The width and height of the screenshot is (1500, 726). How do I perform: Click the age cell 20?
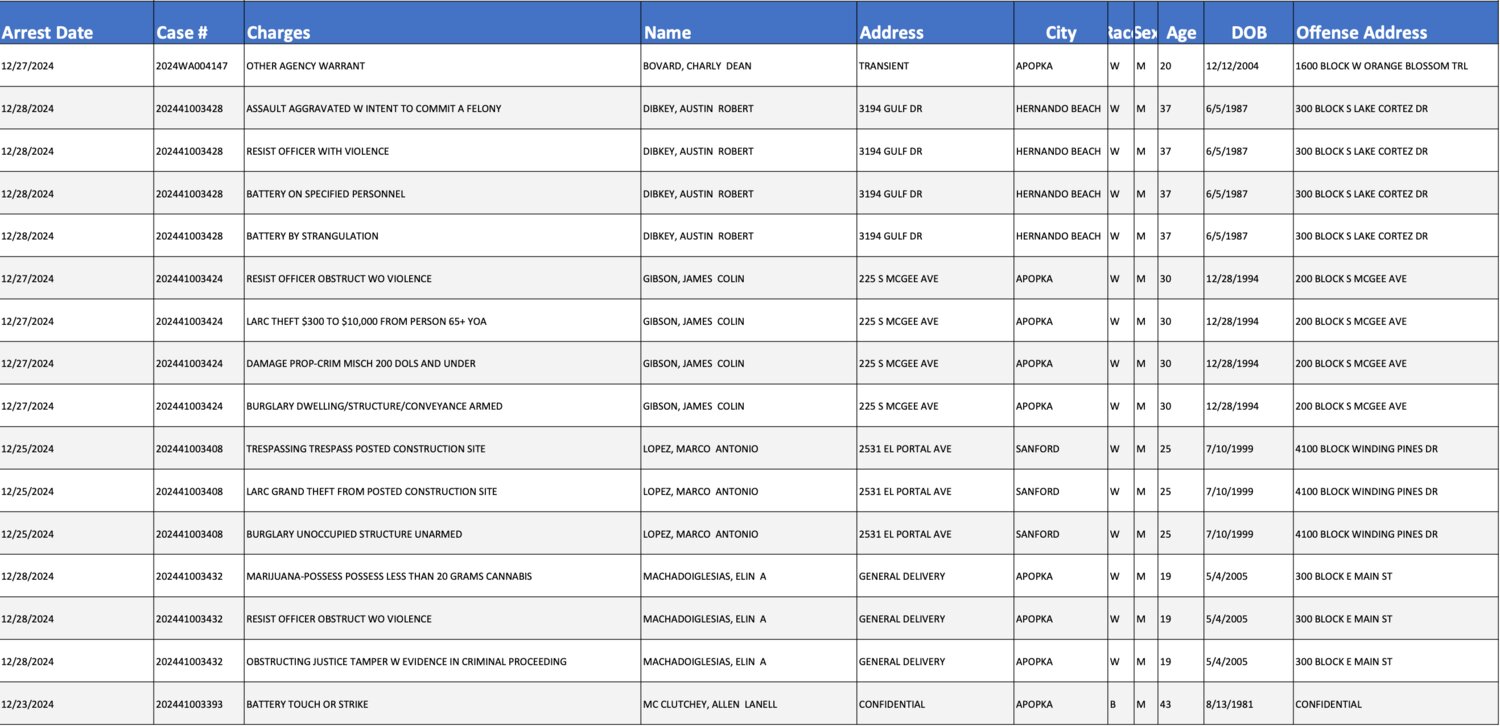pos(1181,66)
